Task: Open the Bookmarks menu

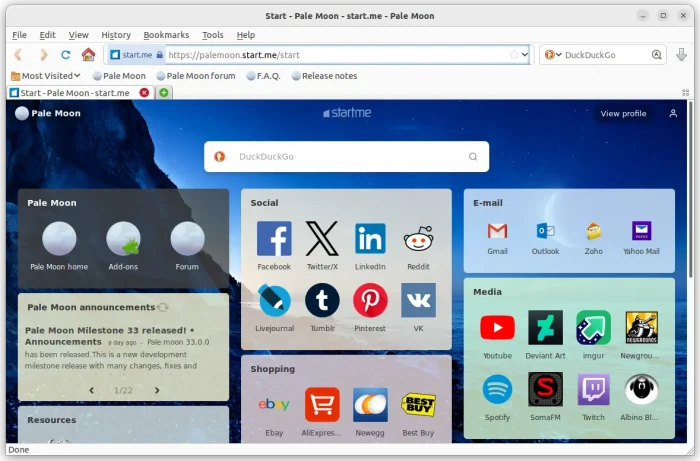Action: pos(166,35)
